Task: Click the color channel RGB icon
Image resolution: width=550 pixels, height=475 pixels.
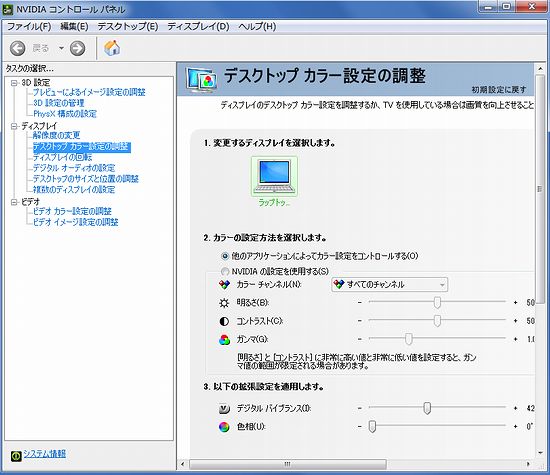Action: click(x=224, y=285)
